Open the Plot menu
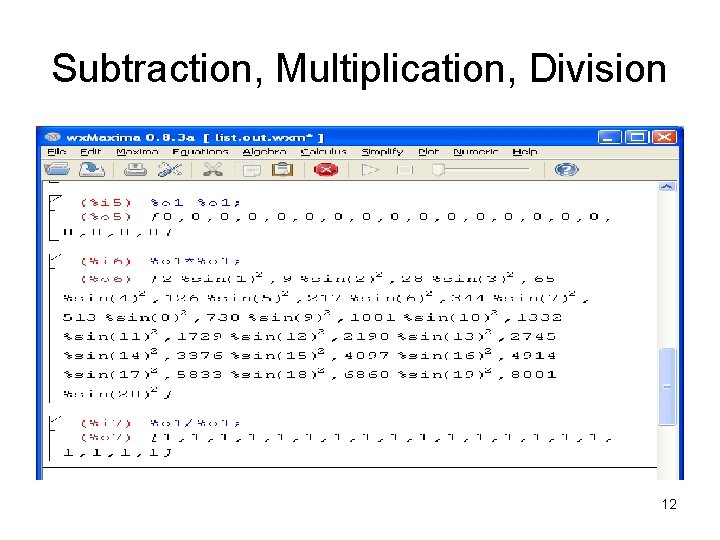This screenshot has height=540, width=720. point(428,152)
